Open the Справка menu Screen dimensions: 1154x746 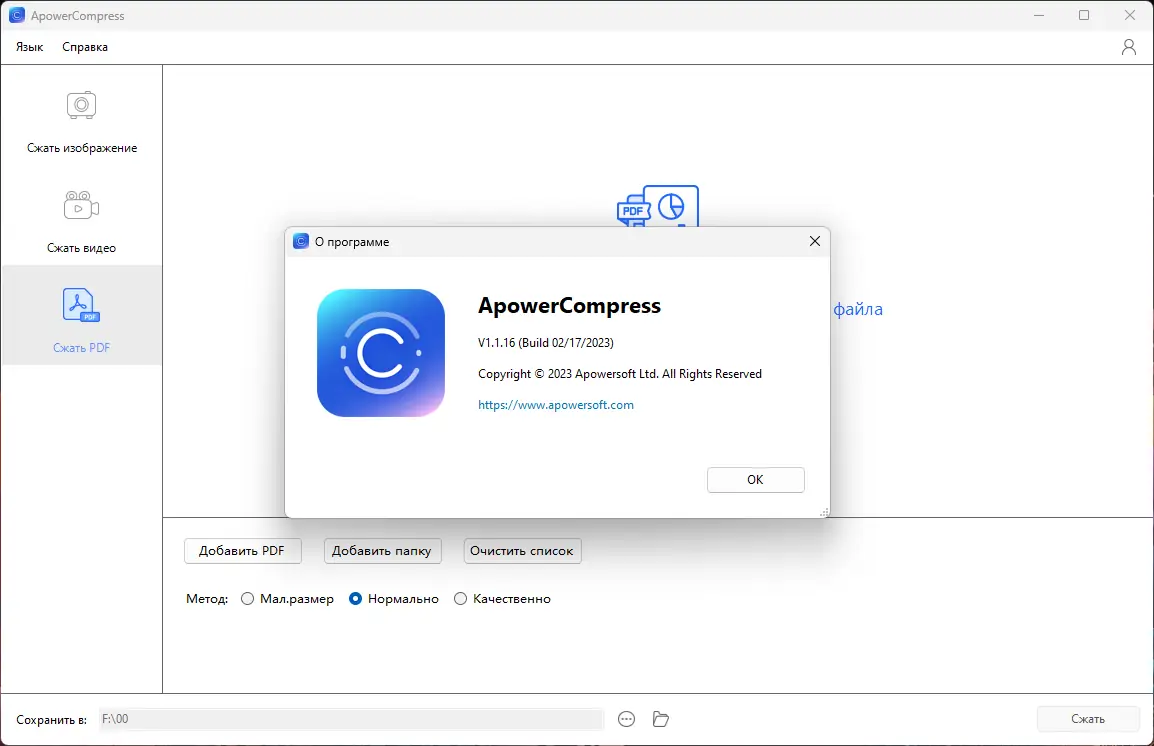(85, 47)
